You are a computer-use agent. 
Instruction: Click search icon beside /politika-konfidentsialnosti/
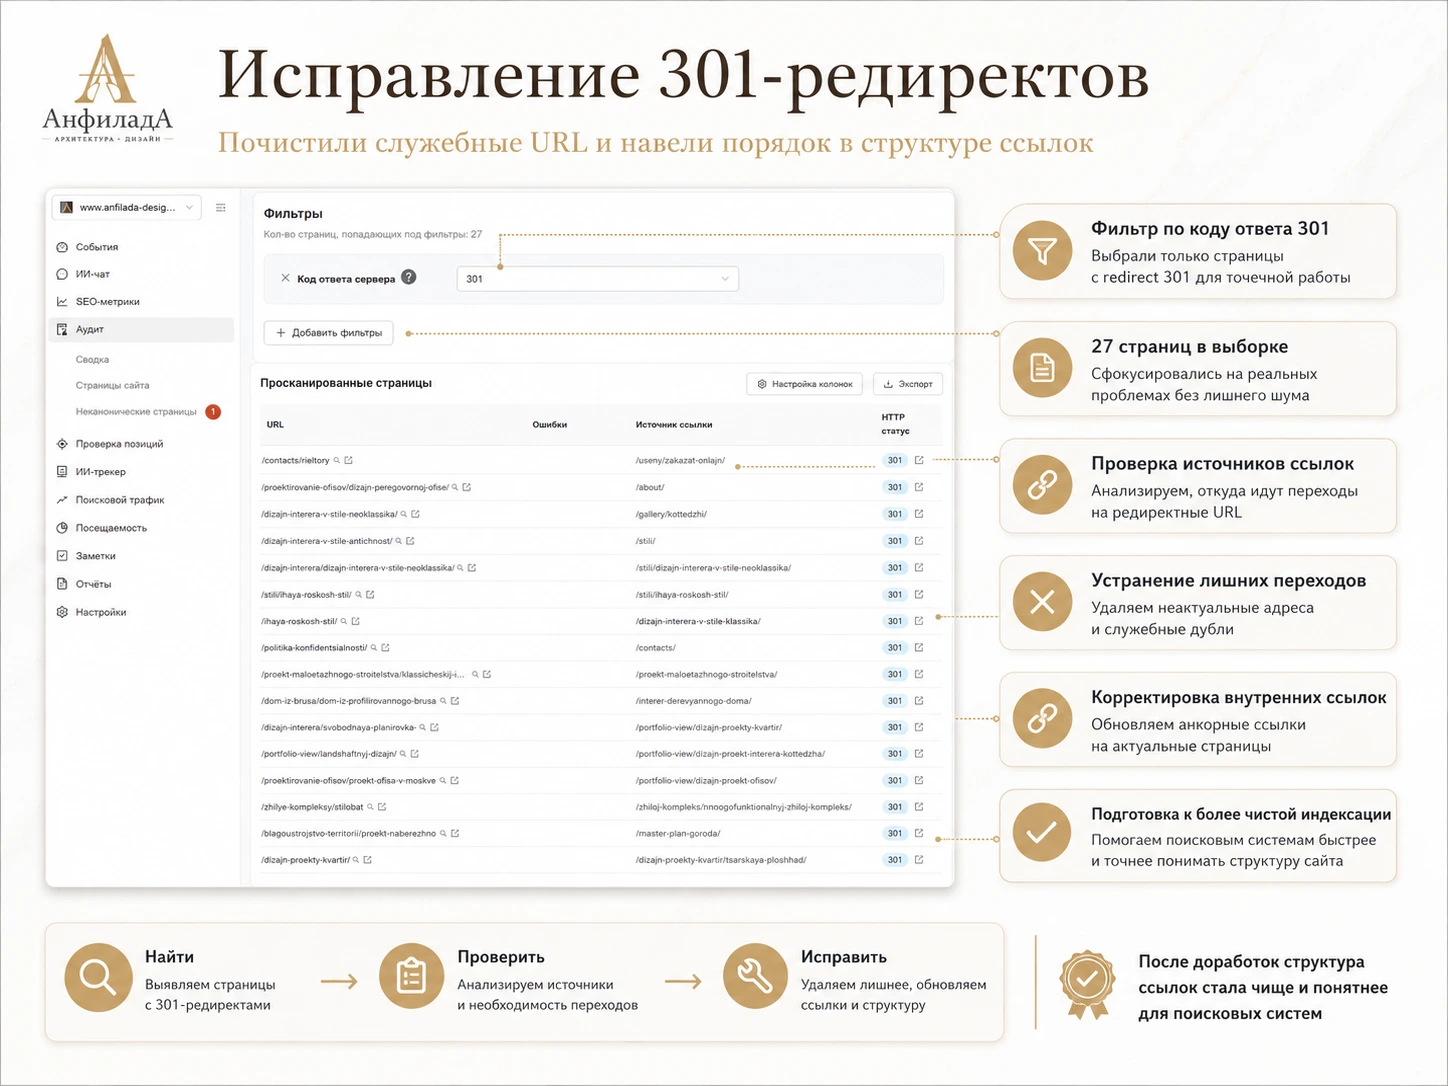coord(374,648)
